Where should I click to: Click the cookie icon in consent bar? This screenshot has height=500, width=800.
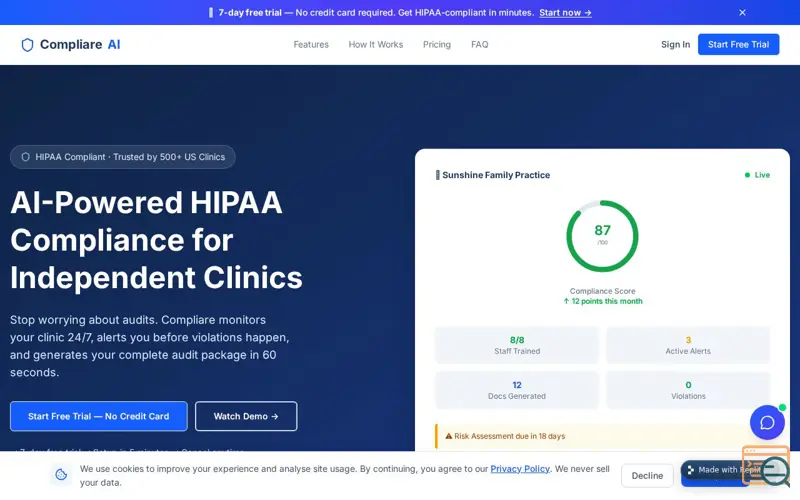[61, 475]
